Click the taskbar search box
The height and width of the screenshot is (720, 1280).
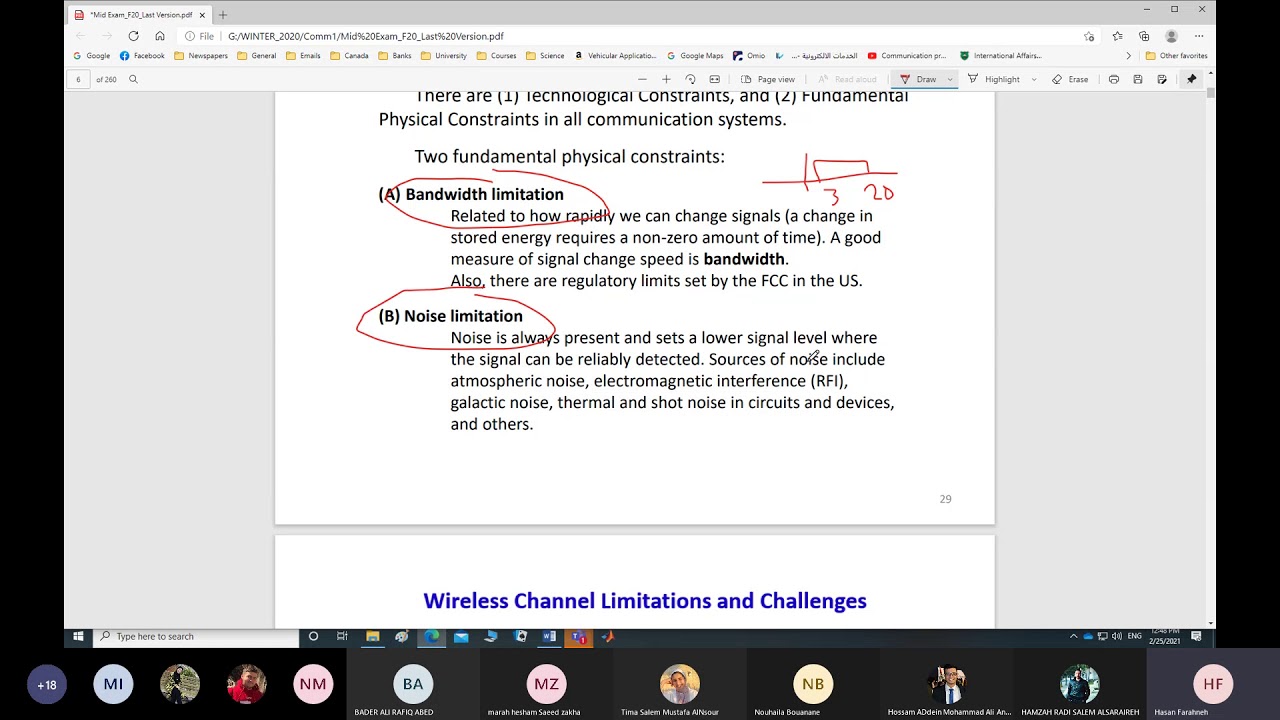pos(195,636)
